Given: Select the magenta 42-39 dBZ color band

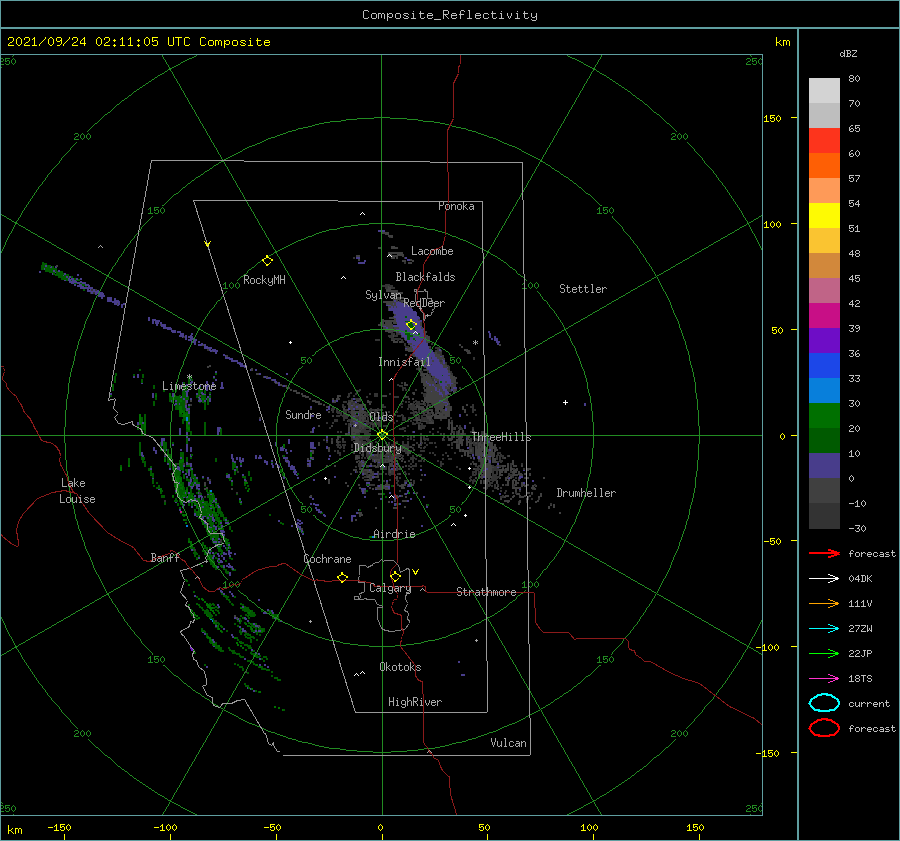Looking at the screenshot, I should (824, 316).
